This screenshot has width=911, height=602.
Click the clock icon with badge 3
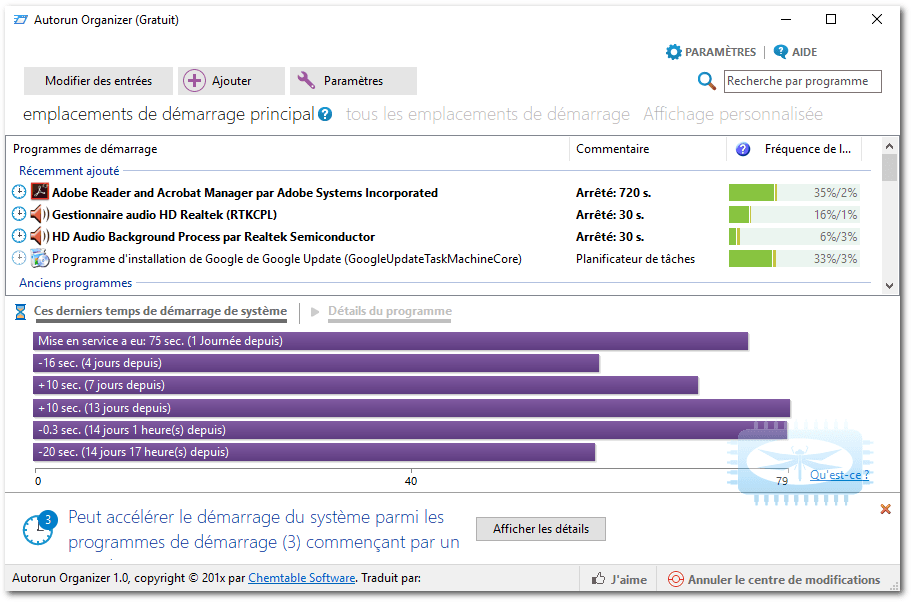click(40, 528)
